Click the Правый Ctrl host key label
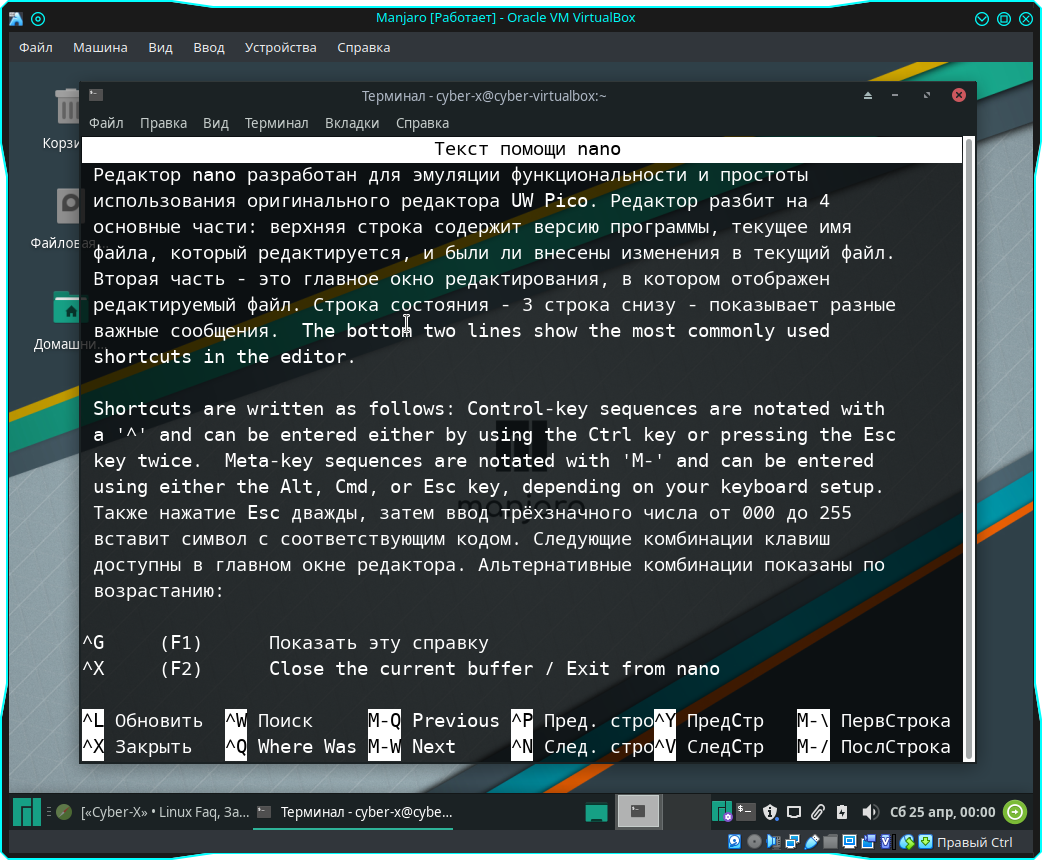This screenshot has height=860, width=1042. click(x=974, y=842)
